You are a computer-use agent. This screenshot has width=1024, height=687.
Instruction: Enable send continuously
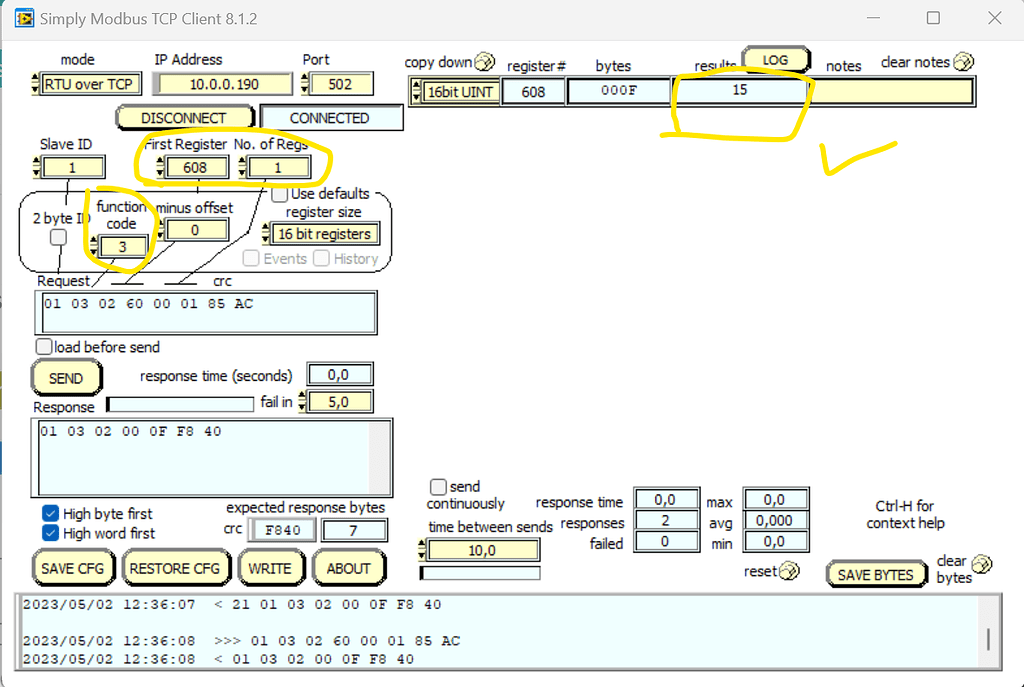click(436, 488)
